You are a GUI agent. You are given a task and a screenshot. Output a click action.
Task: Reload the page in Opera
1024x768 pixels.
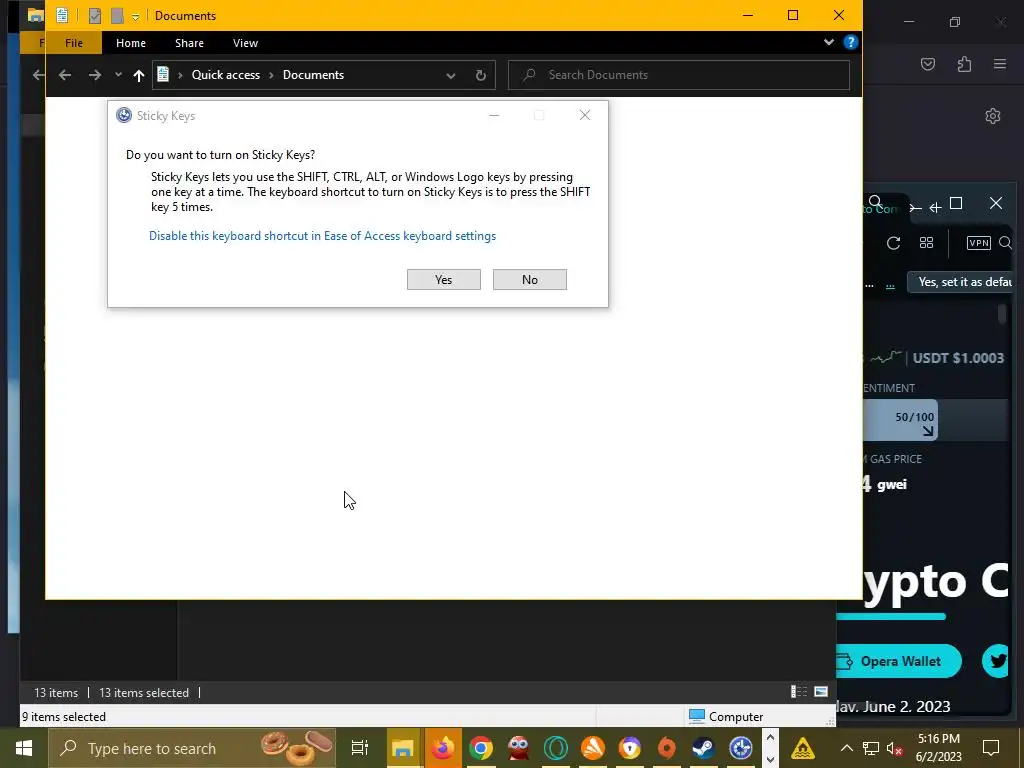pyautogui.click(x=893, y=243)
